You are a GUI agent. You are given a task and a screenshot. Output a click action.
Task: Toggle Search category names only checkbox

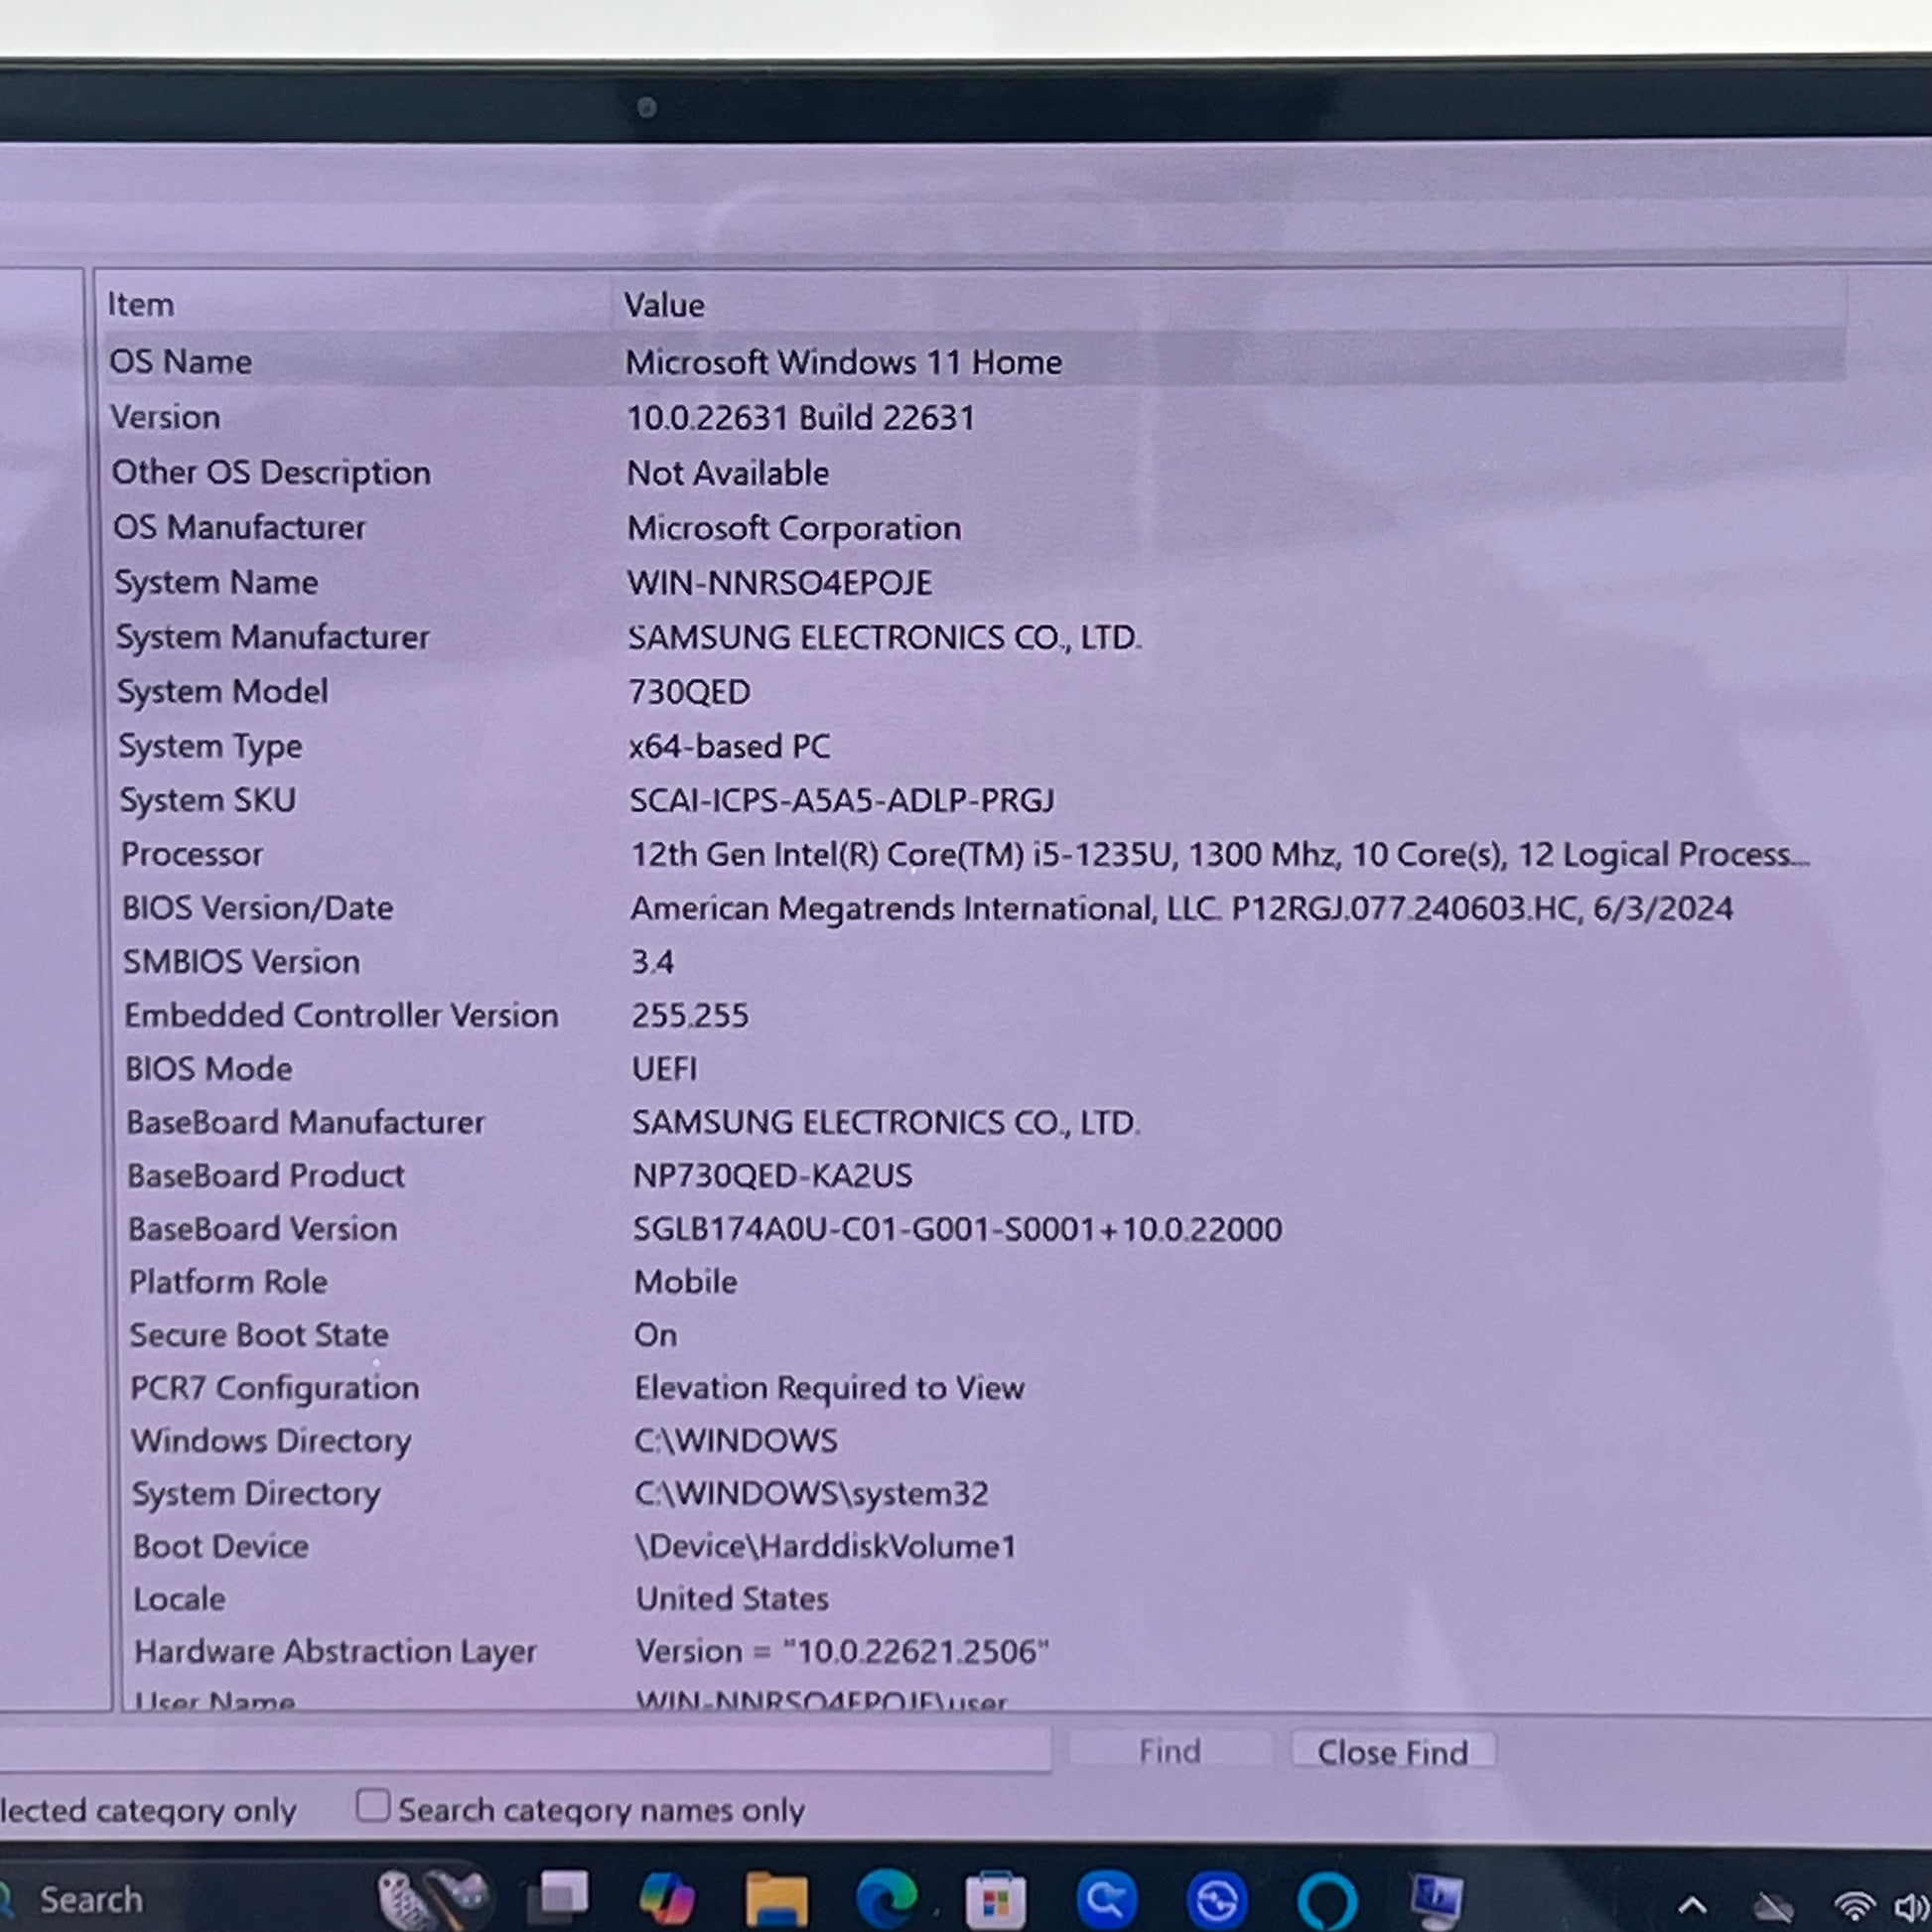pos(372,1805)
